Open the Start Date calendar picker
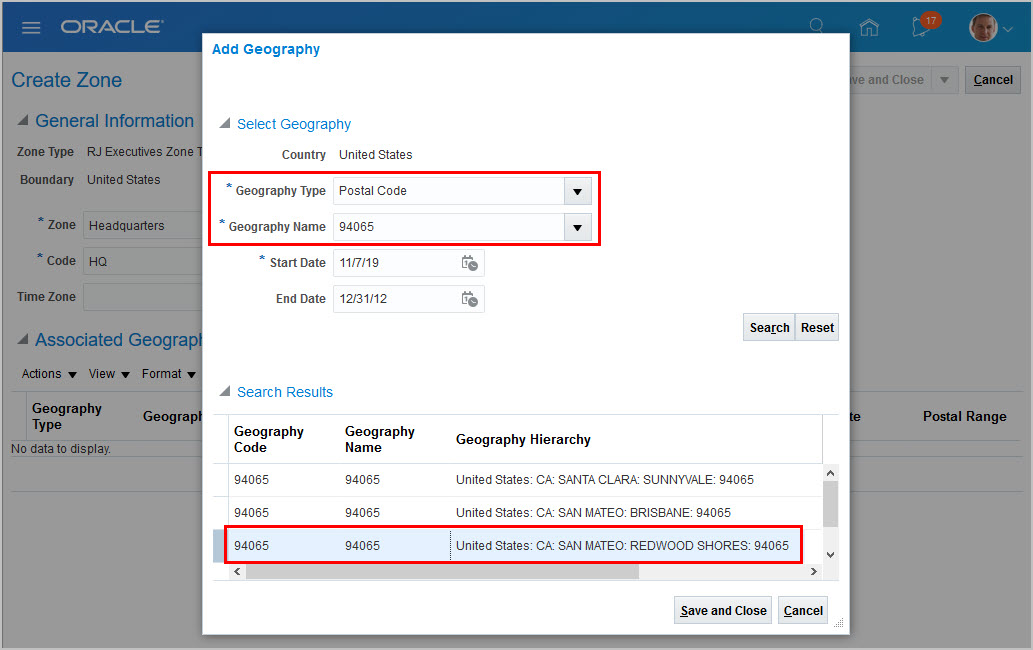This screenshot has width=1033, height=650. coord(469,263)
